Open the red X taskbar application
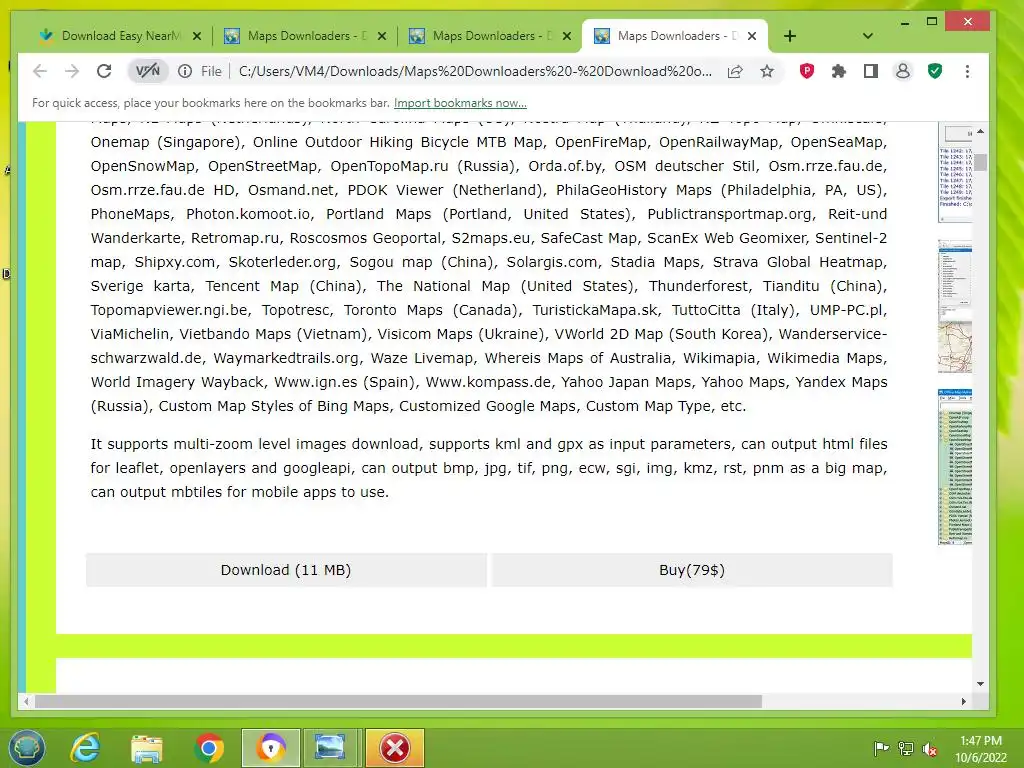 tap(394, 748)
